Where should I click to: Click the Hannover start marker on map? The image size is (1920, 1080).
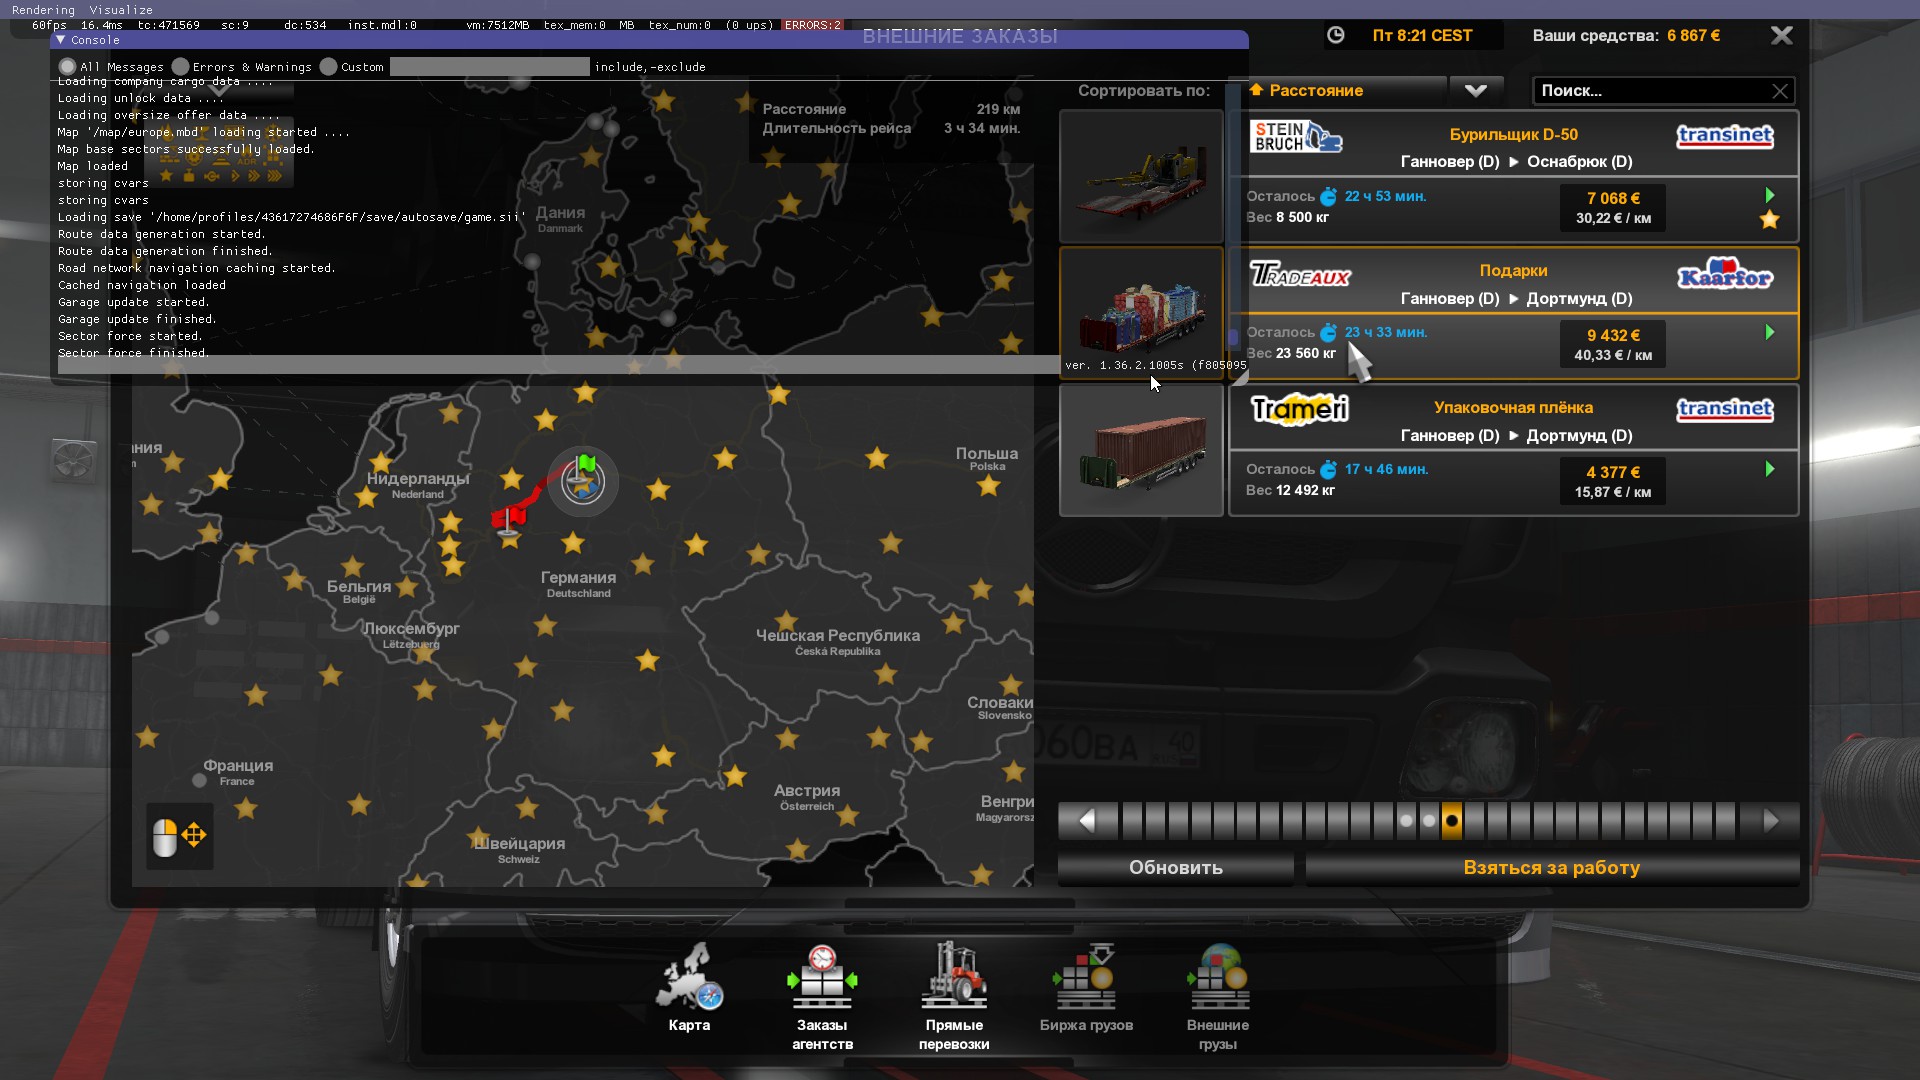tap(583, 481)
